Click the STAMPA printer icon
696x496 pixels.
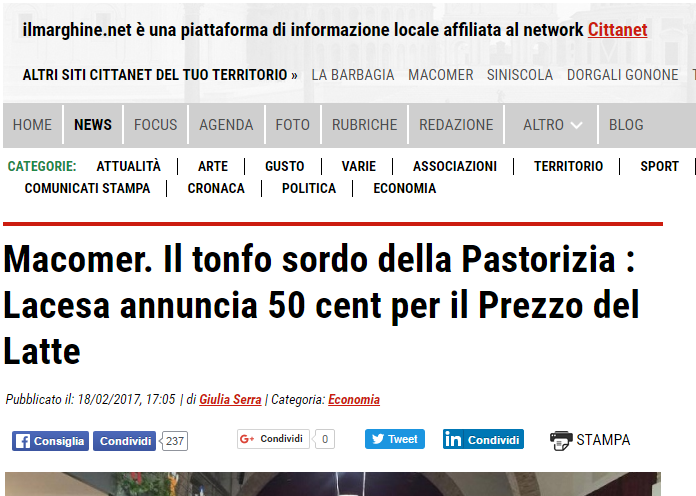(x=562, y=440)
